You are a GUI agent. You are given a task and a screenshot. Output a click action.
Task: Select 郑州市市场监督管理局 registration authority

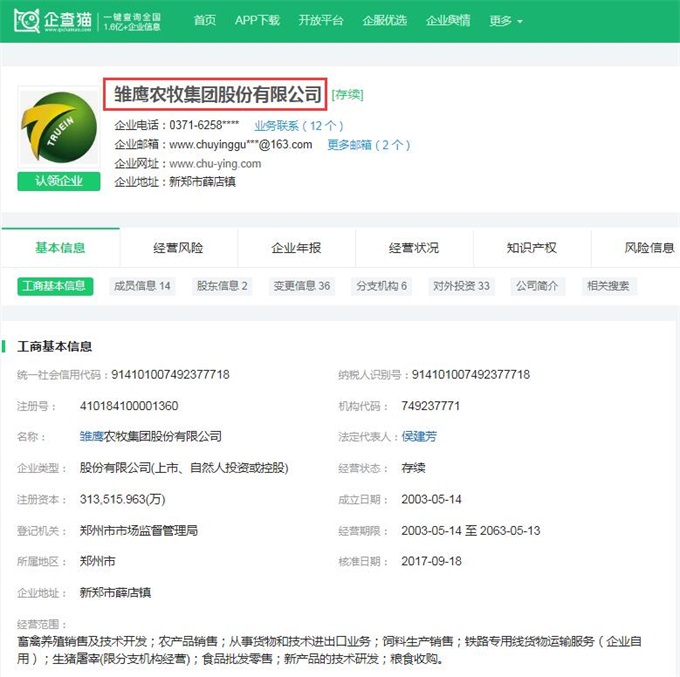139,530
